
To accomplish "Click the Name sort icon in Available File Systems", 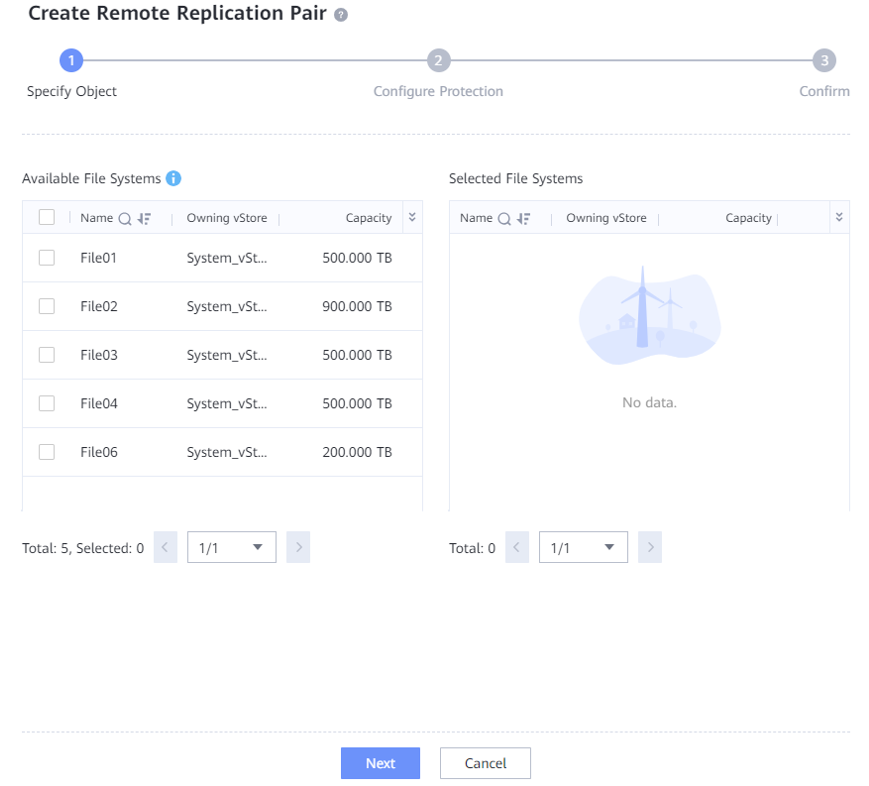I will coord(144,218).
